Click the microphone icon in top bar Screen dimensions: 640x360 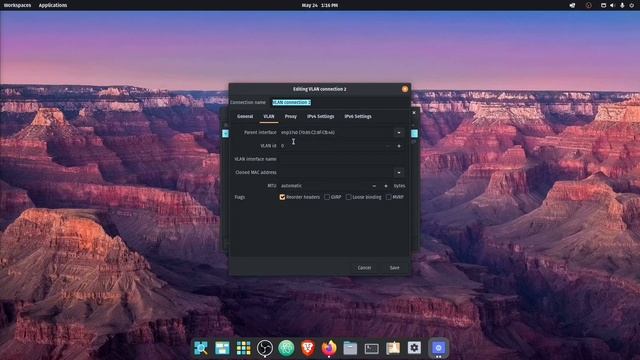(x=622, y=5)
